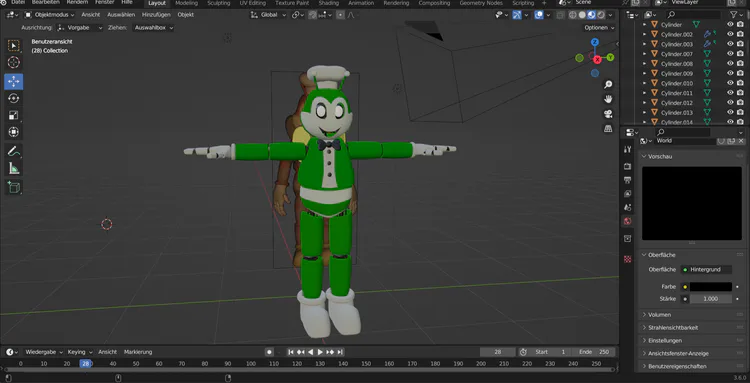Open the View Layer properties tab

(628, 194)
